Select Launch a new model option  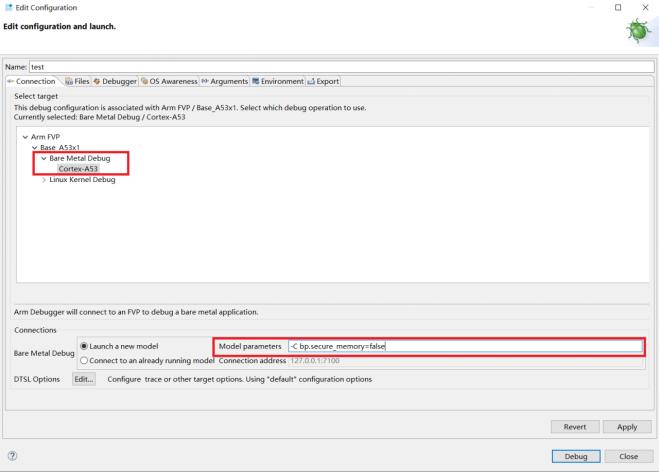point(85,346)
